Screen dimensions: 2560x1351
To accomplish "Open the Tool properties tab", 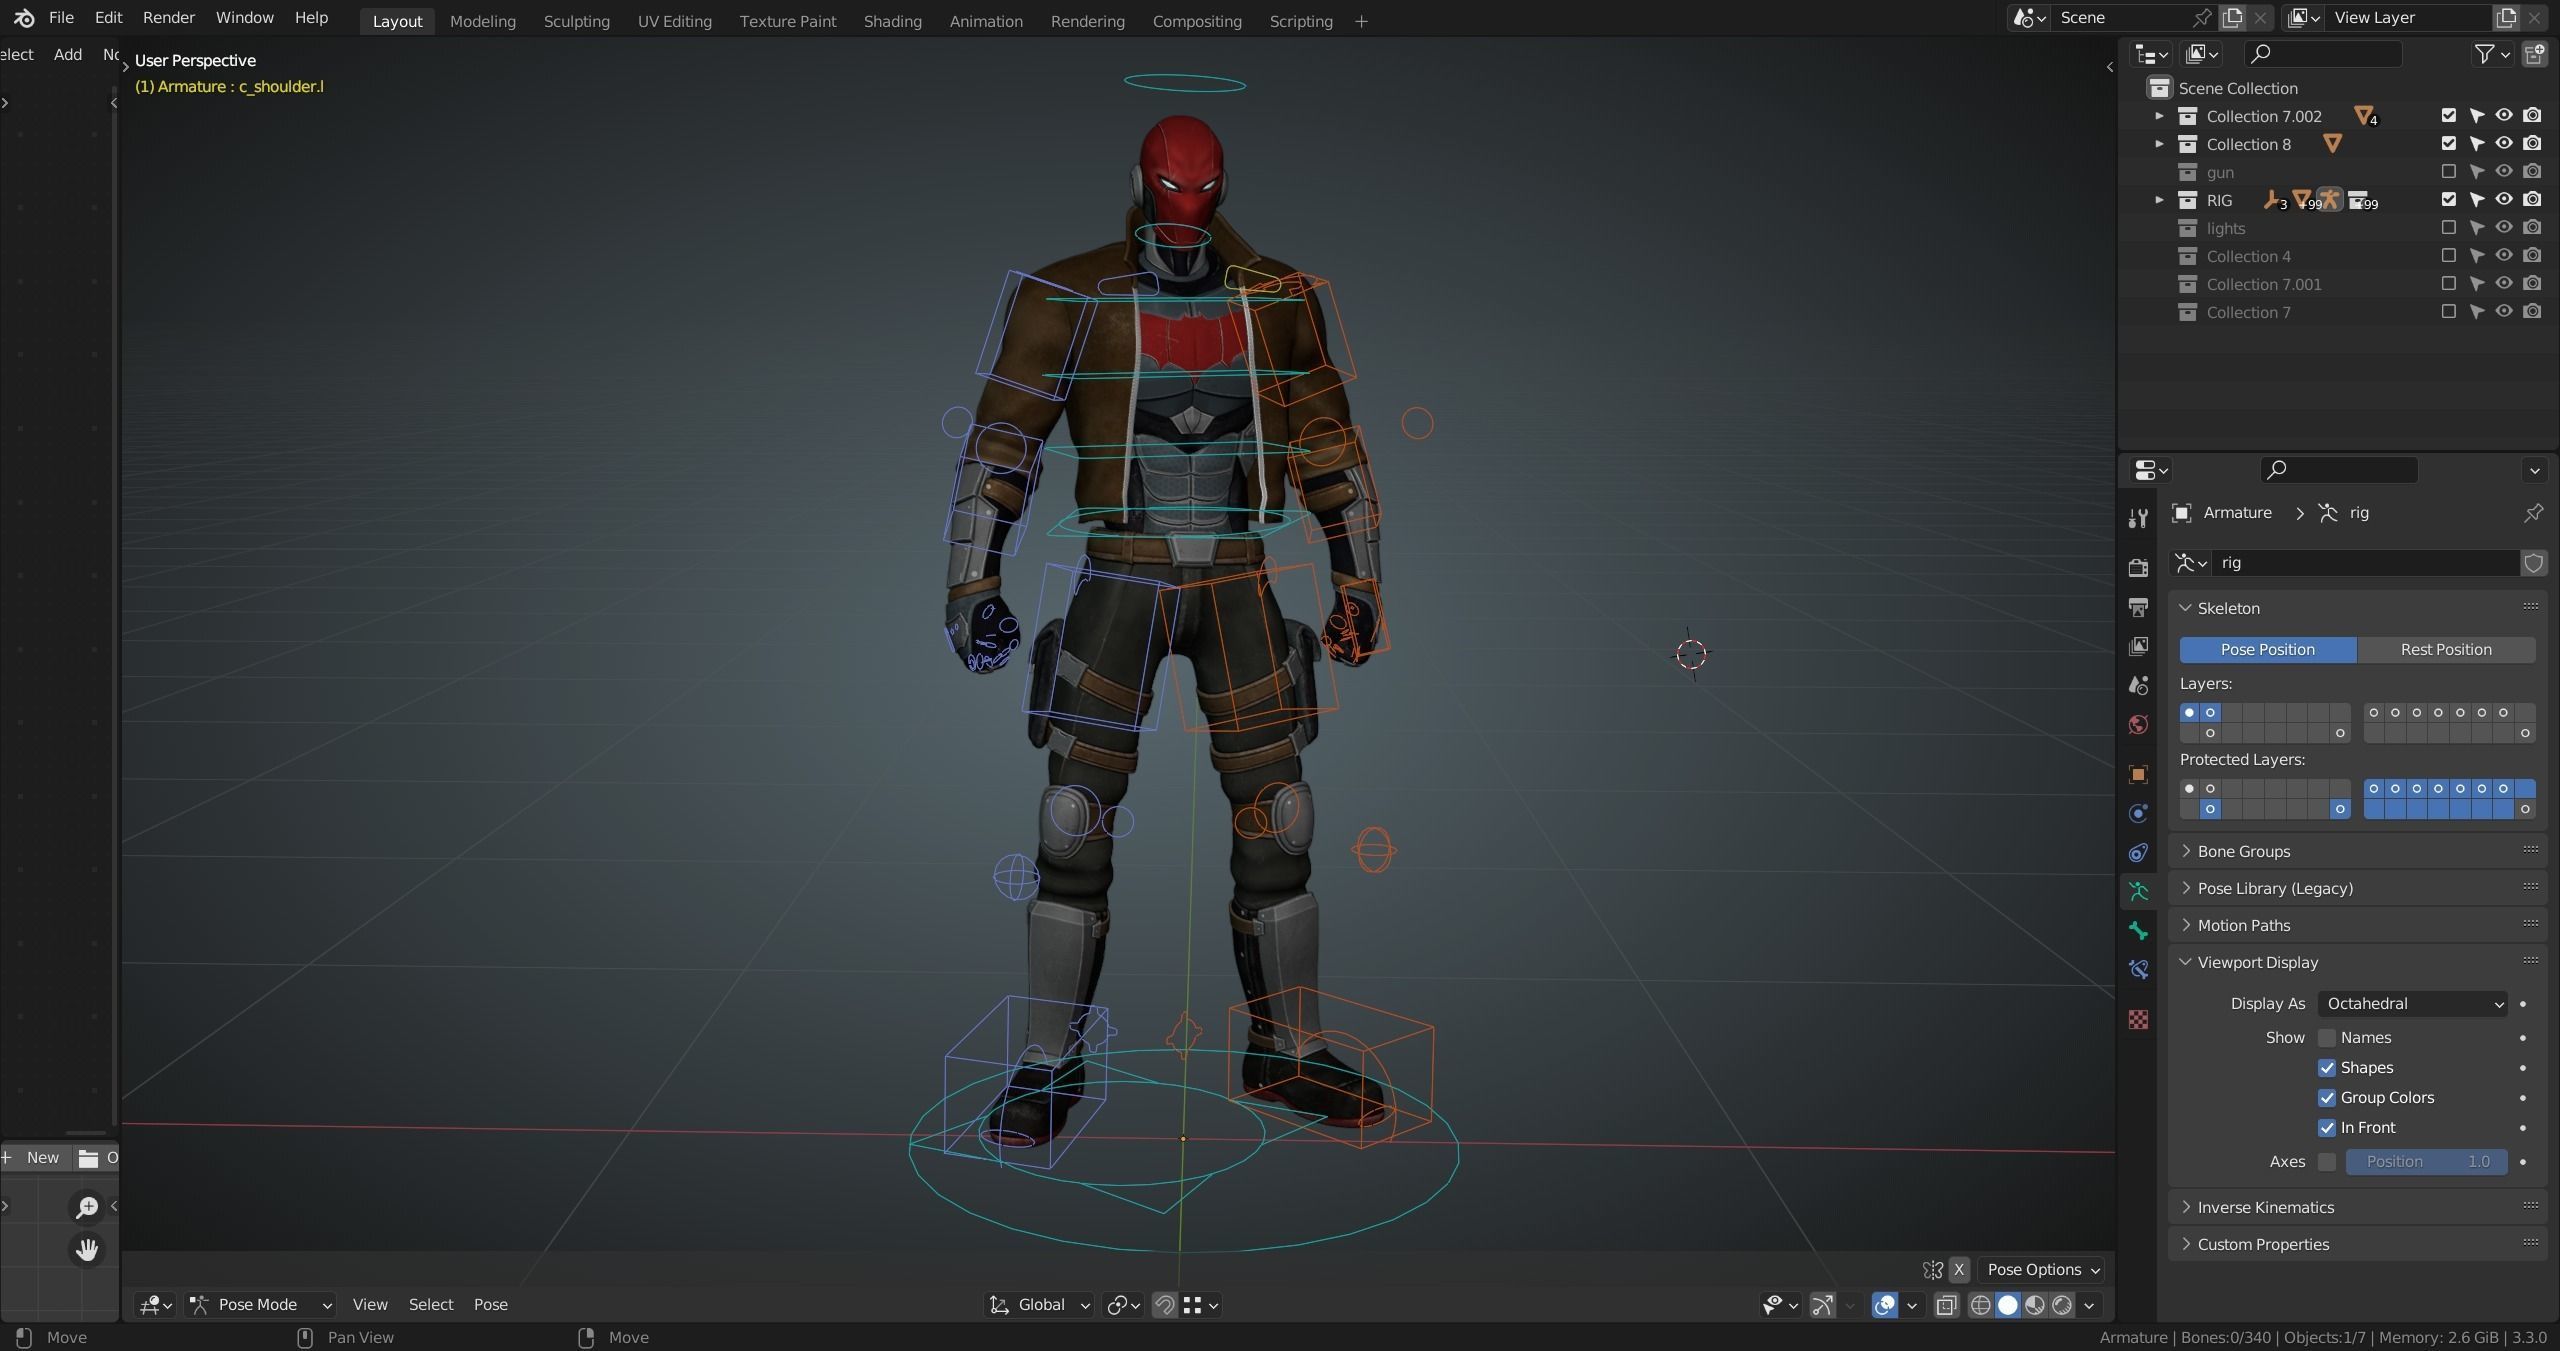I will 2138,518.
